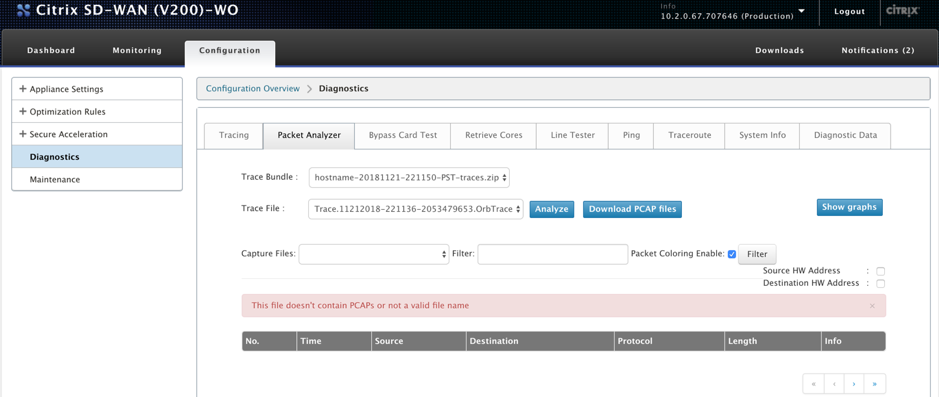Dismiss the PCAP error alert
The image size is (939, 397).
(872, 305)
